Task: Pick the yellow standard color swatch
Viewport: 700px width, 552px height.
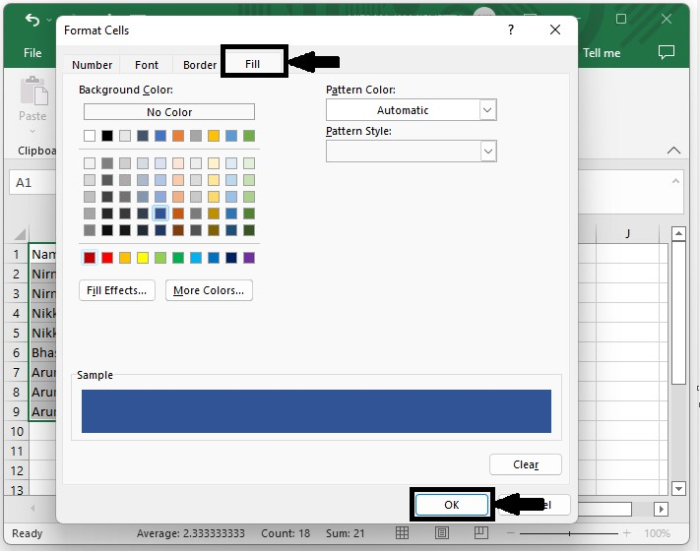Action: pos(143,258)
